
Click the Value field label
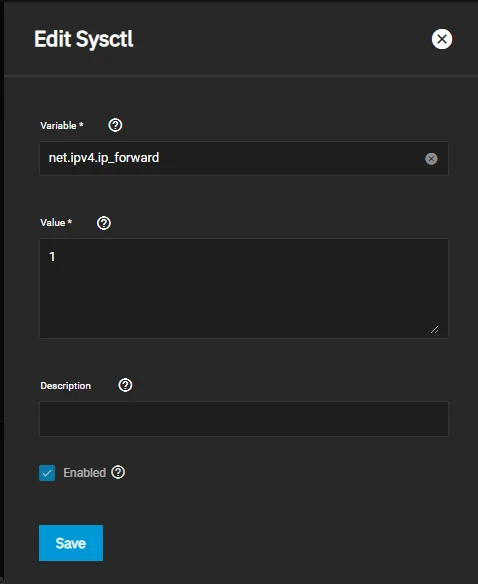56,223
